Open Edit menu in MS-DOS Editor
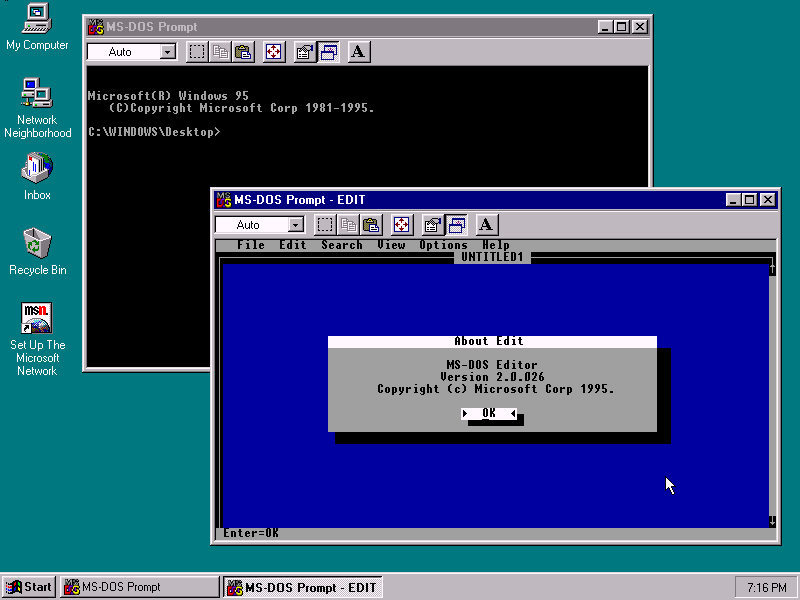 click(292, 245)
